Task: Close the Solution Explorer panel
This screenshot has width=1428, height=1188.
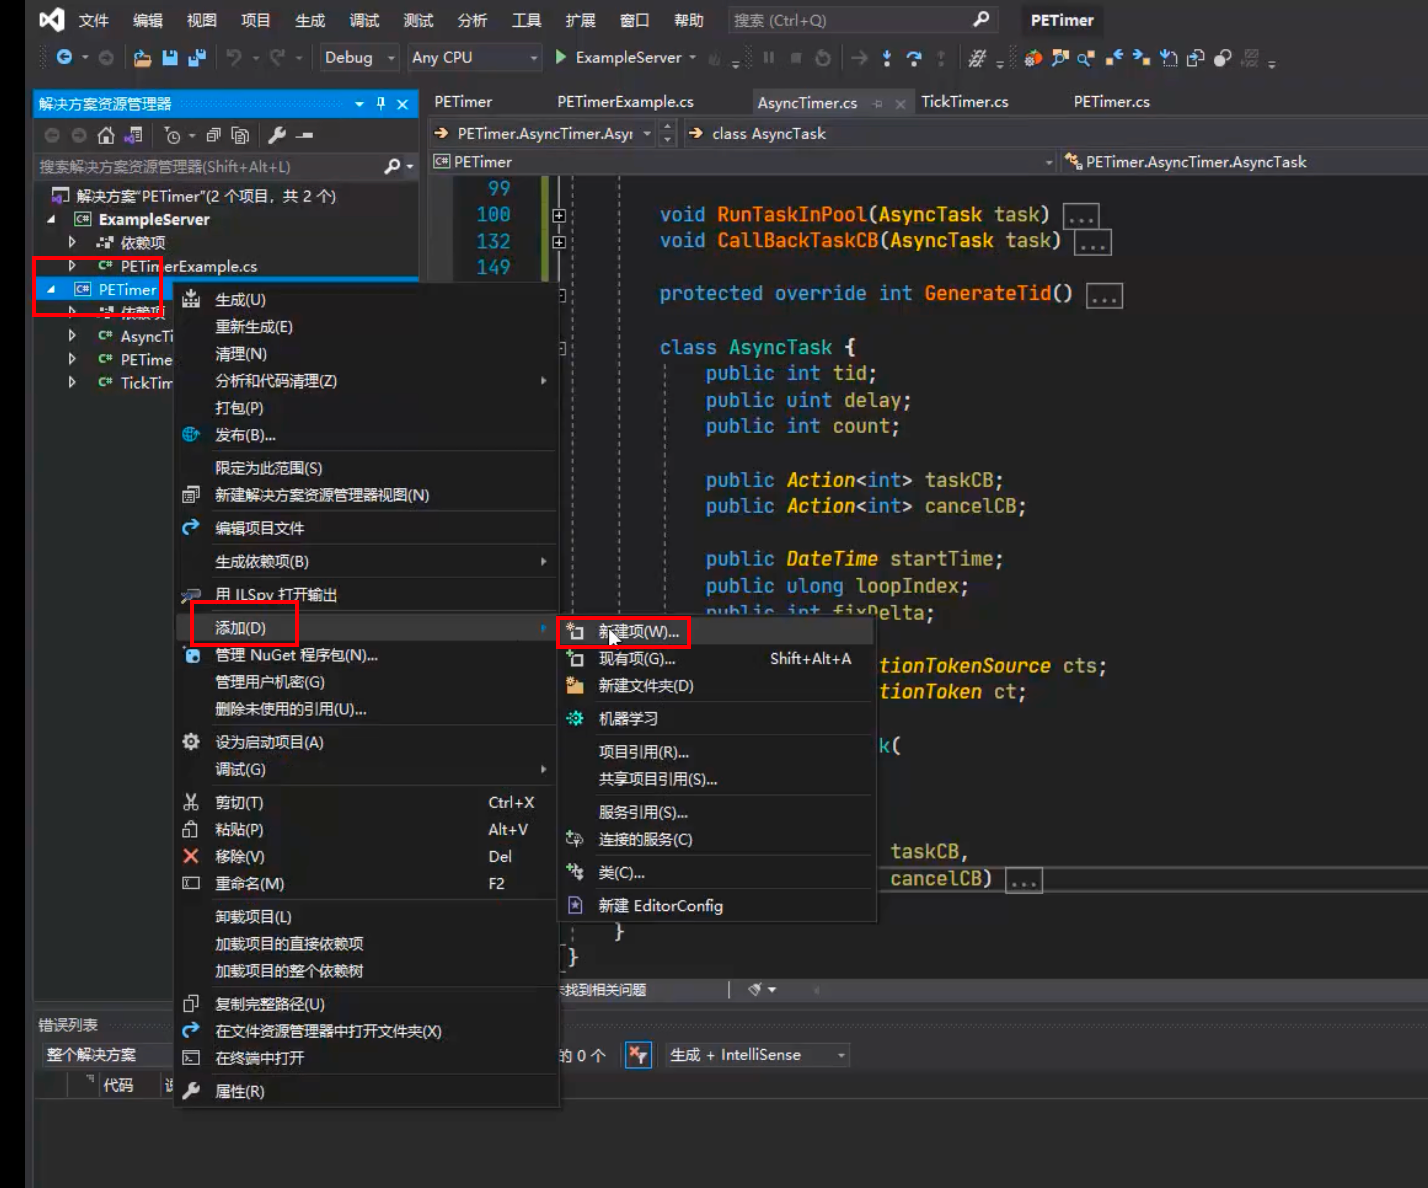Action: 402,103
